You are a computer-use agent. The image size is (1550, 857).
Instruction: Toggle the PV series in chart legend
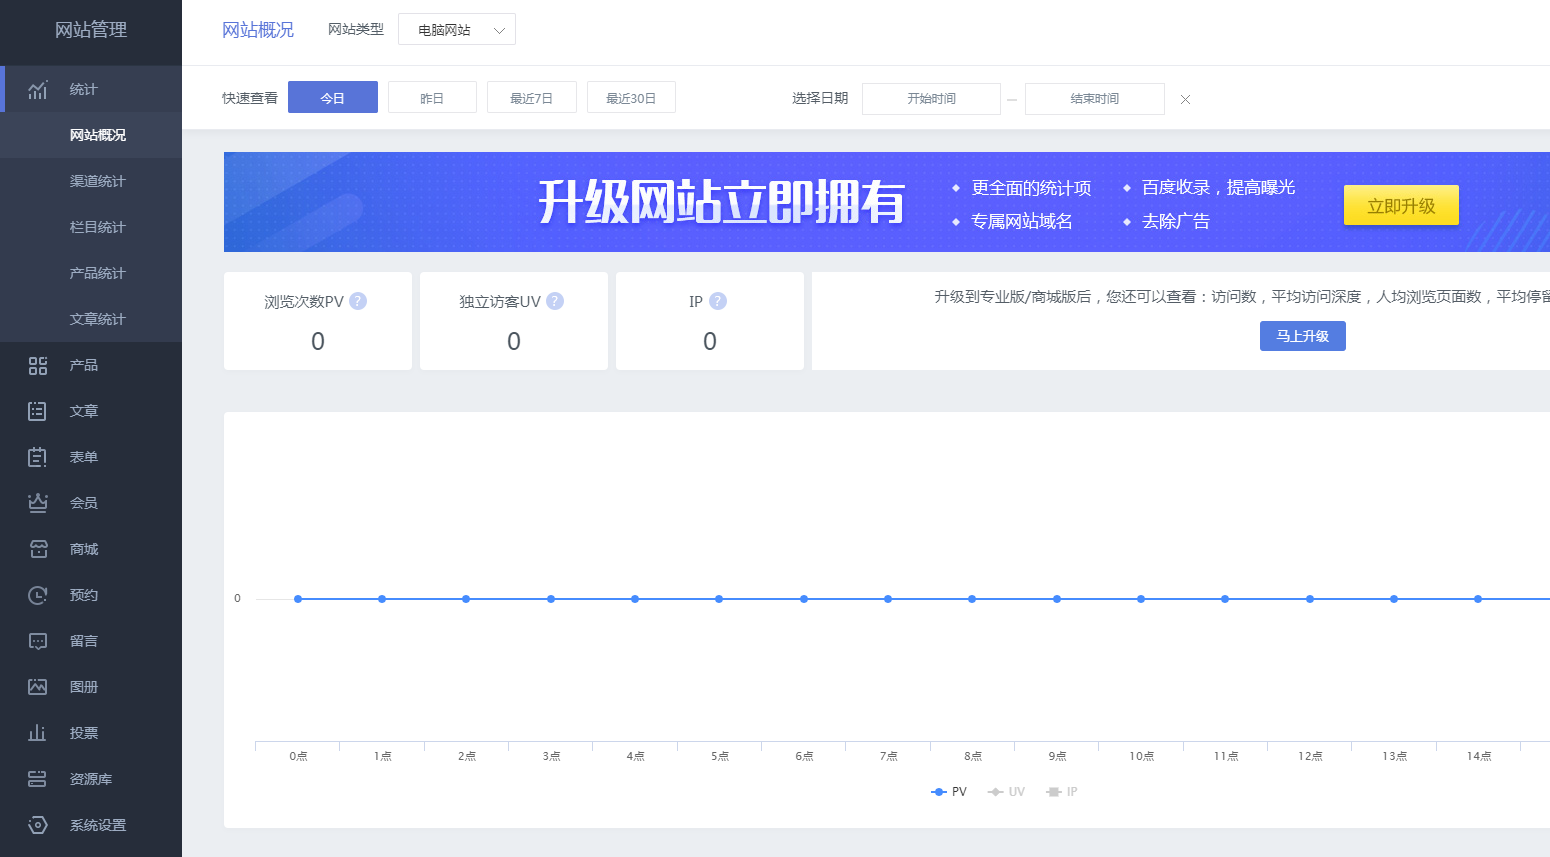[x=946, y=791]
